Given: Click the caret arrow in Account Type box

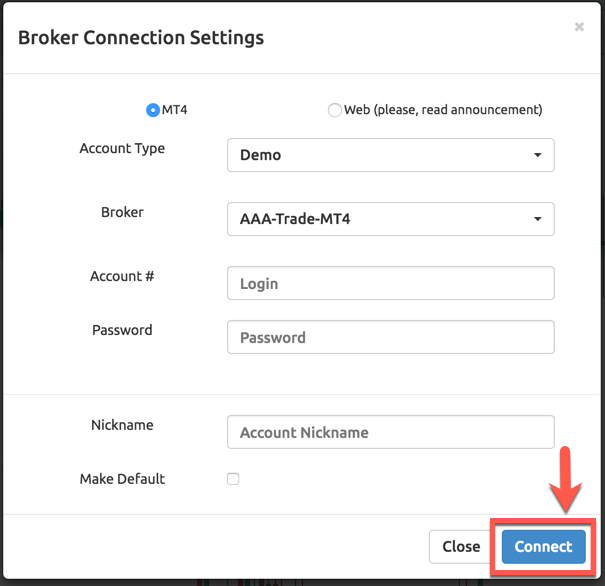Looking at the screenshot, I should [x=537, y=155].
